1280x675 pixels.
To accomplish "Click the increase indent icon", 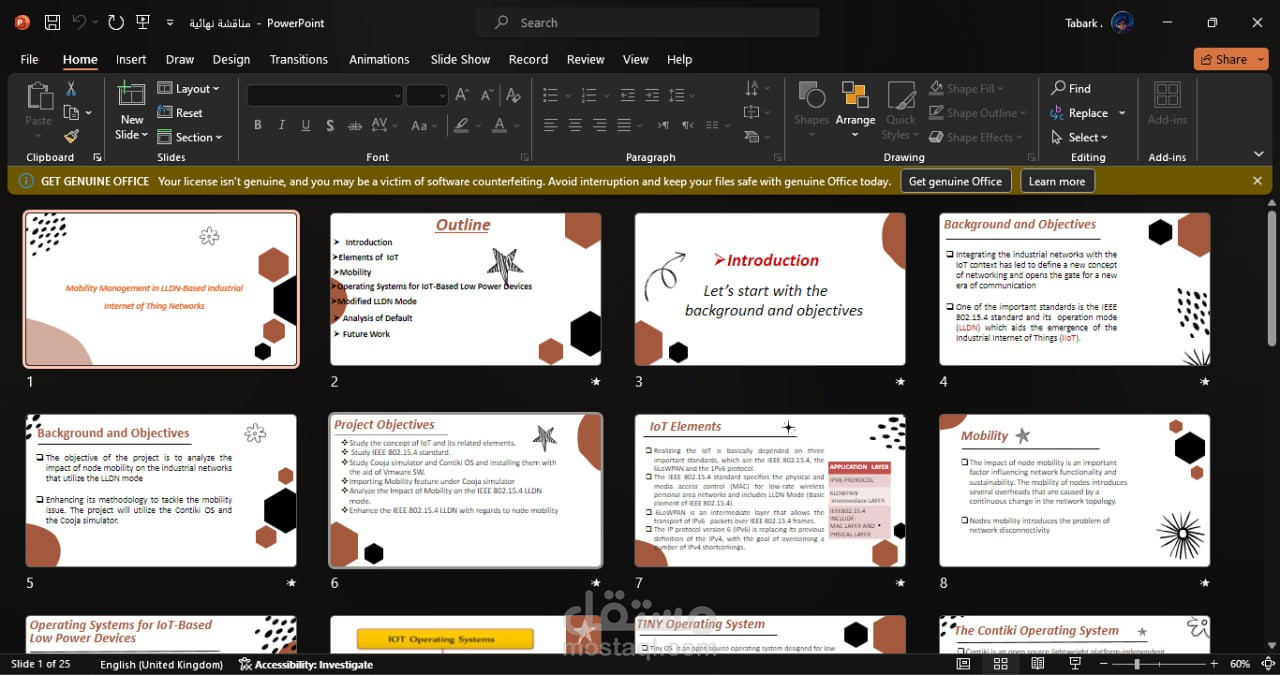I will tap(652, 95).
